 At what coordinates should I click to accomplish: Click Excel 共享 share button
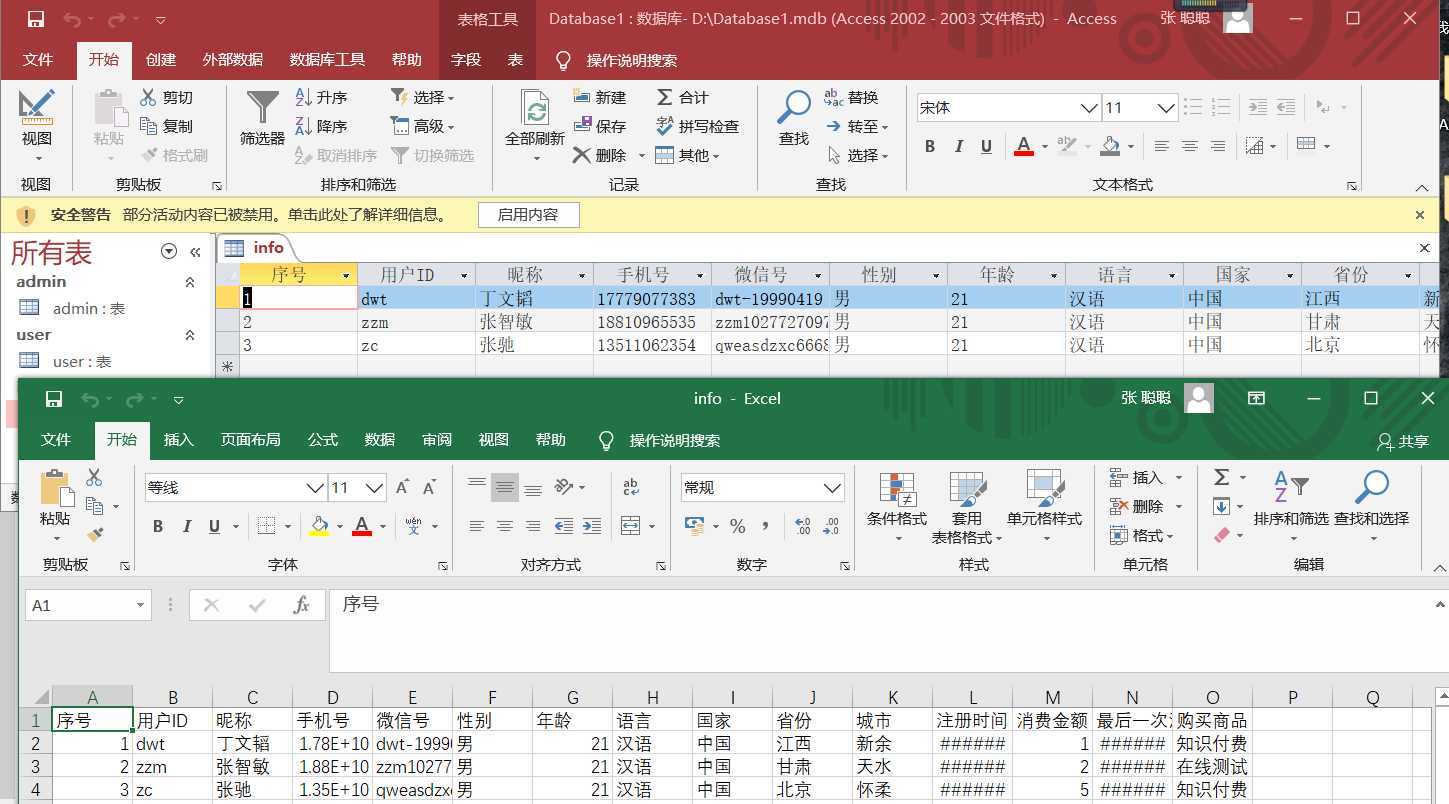pyautogui.click(x=1403, y=441)
